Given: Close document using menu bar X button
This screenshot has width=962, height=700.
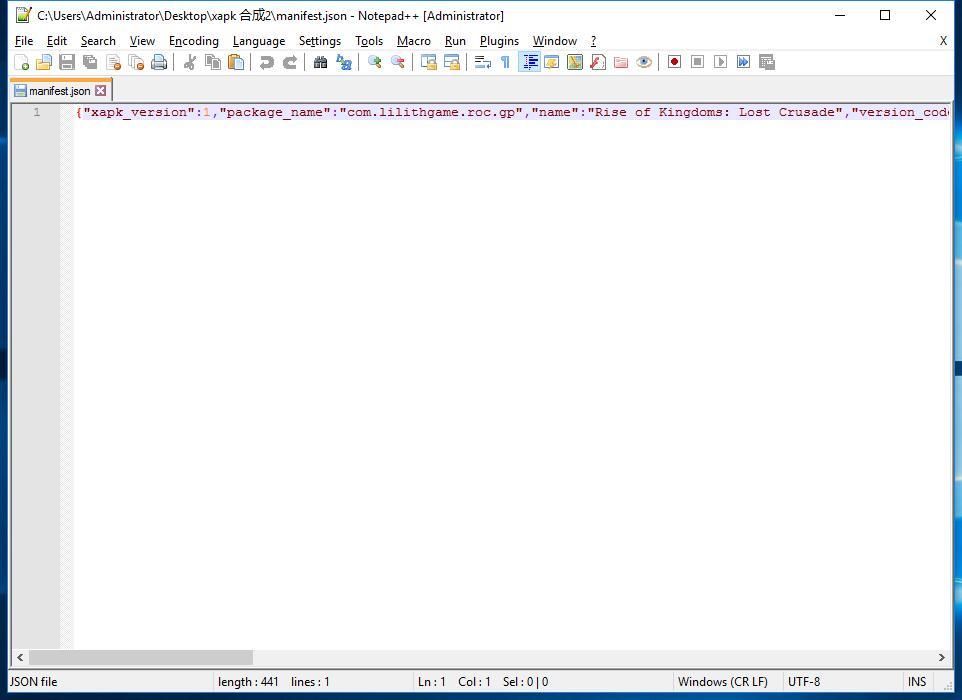Looking at the screenshot, I should click(x=943, y=41).
